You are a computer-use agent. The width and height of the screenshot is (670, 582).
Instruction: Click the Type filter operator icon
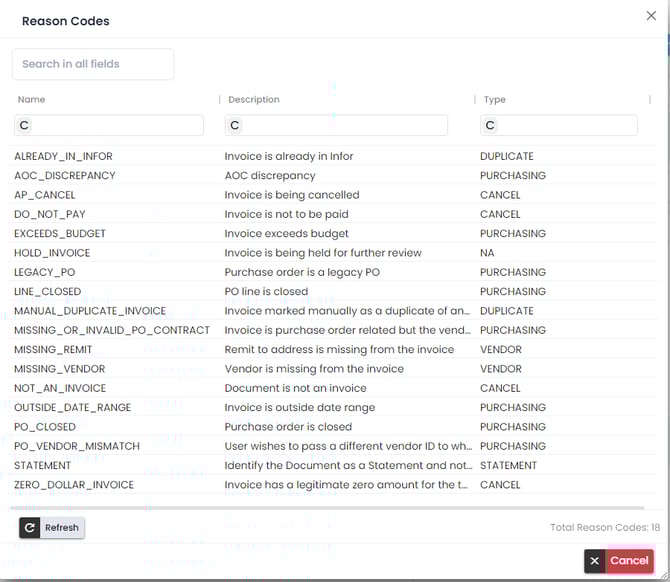pos(490,125)
